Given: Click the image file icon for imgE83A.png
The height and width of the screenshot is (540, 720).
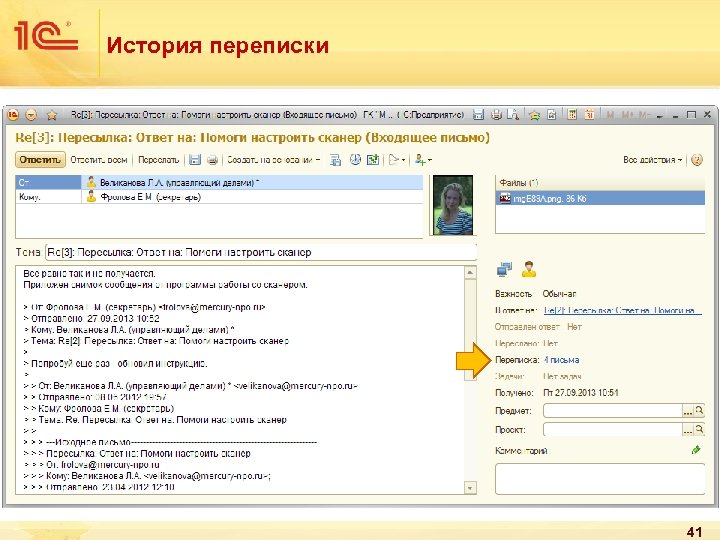Looking at the screenshot, I should point(505,198).
